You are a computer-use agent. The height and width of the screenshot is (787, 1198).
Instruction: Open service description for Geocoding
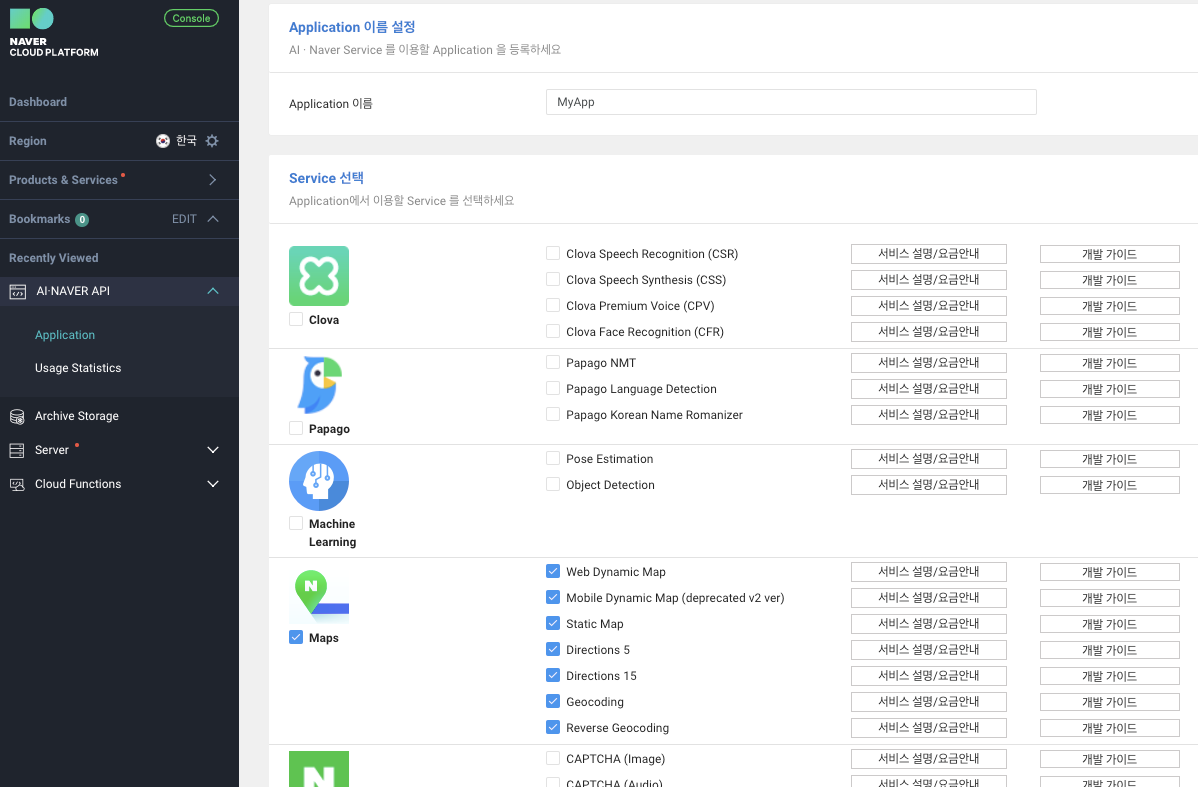pyautogui.click(x=928, y=701)
